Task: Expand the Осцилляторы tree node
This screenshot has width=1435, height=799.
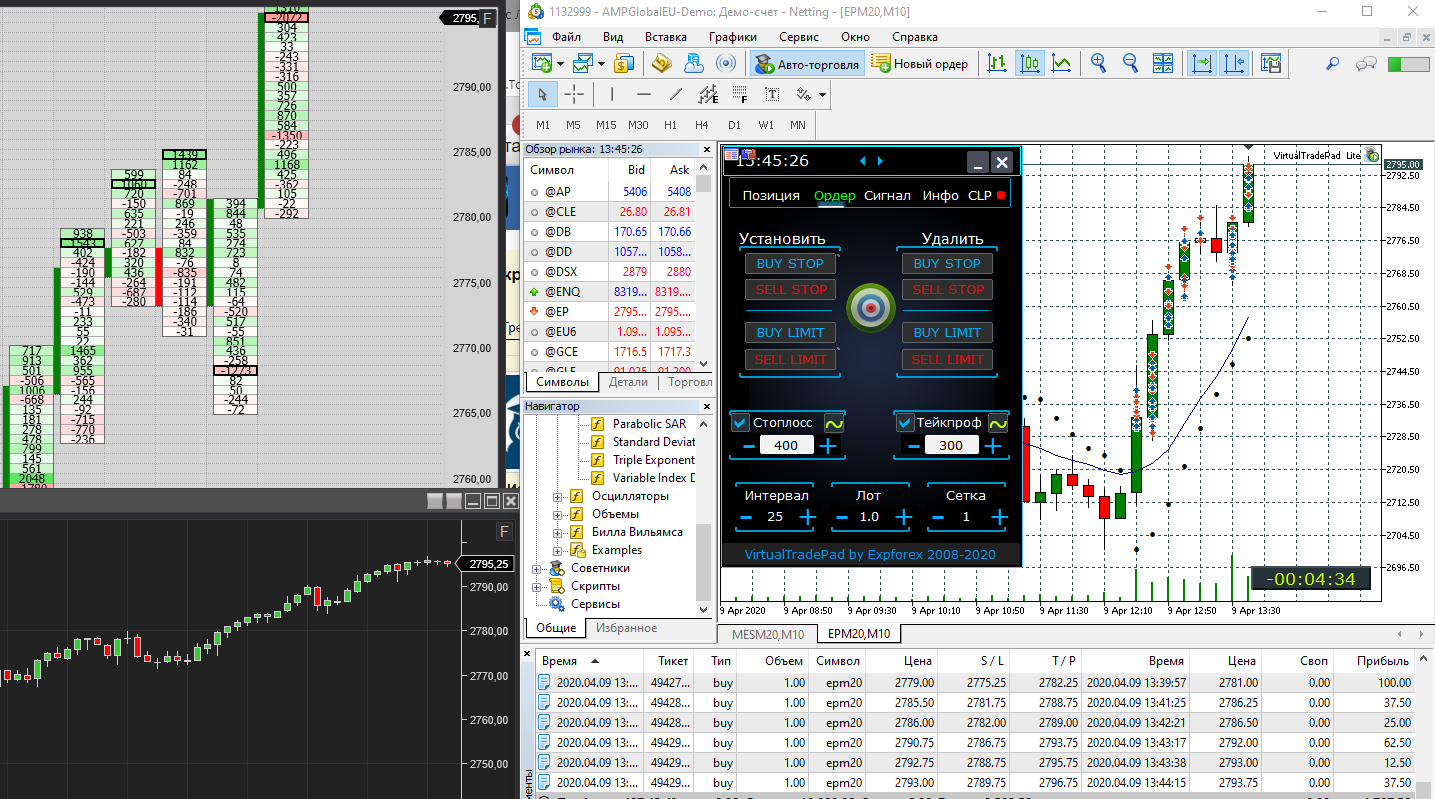Action: click(x=558, y=496)
